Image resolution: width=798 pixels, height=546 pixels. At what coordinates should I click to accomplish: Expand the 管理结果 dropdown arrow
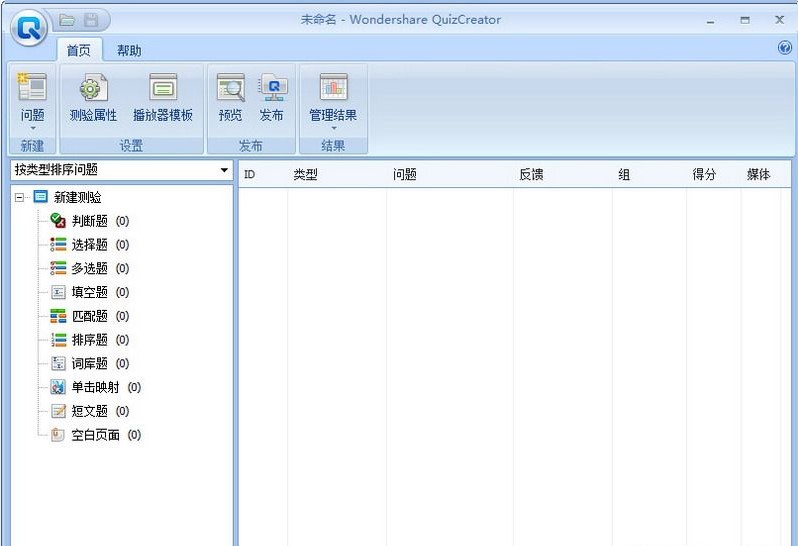pos(333,128)
